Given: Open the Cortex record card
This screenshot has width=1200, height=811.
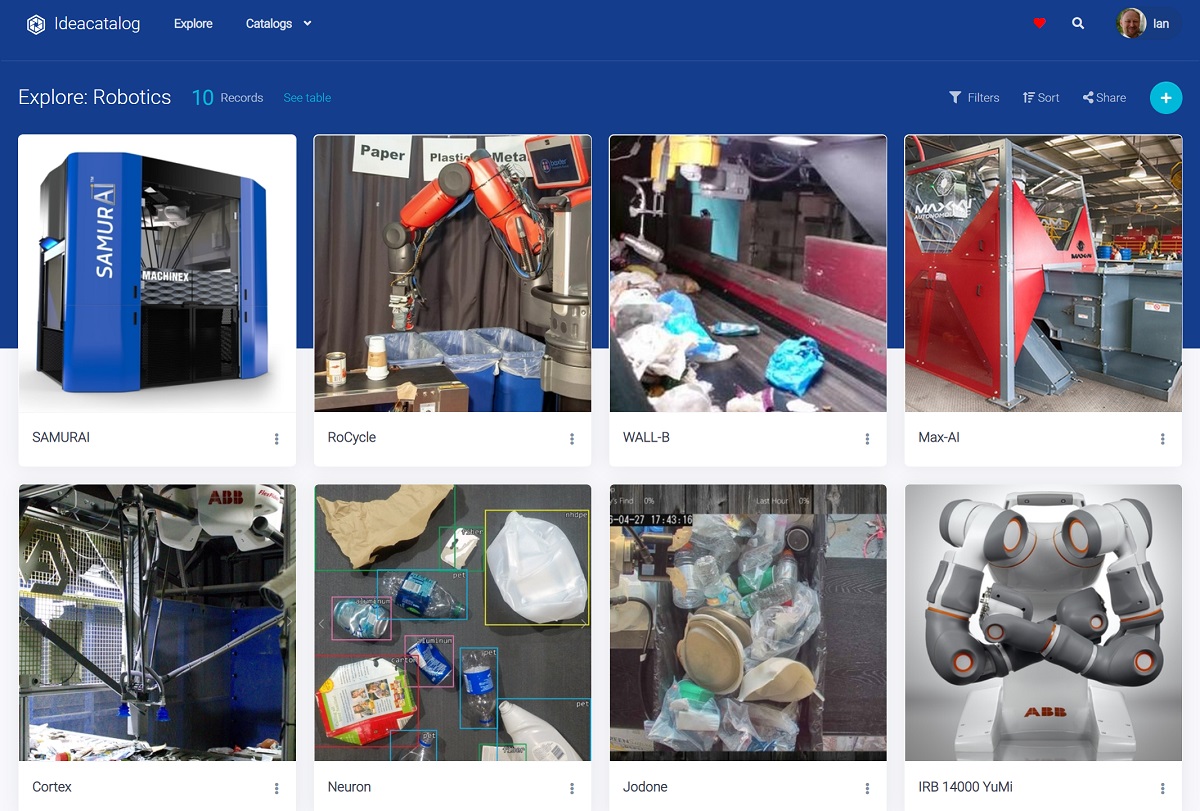Looking at the screenshot, I should (x=157, y=622).
